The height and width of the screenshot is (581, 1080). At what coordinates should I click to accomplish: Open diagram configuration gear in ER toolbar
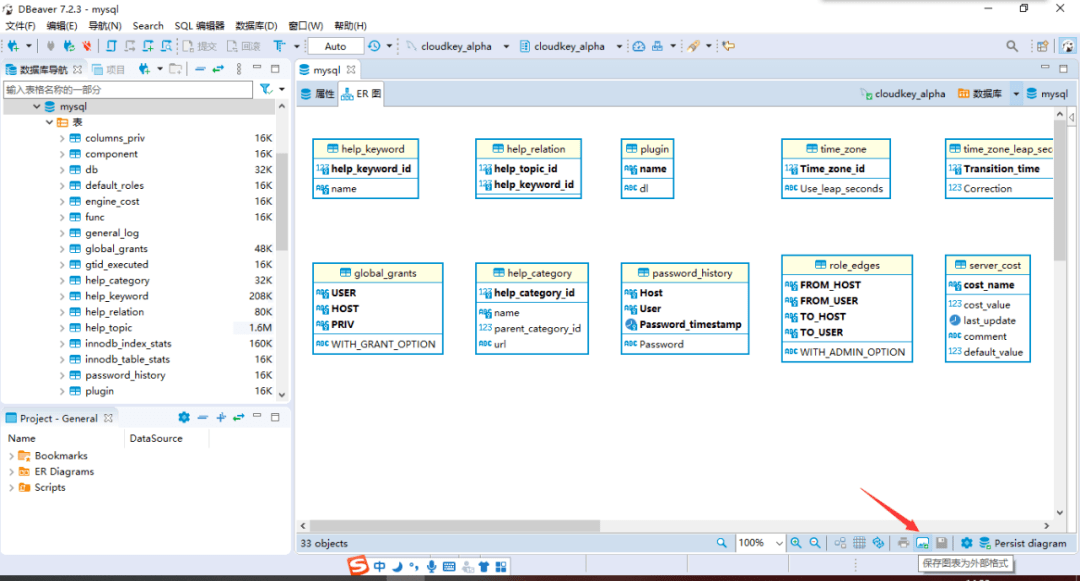click(x=966, y=543)
